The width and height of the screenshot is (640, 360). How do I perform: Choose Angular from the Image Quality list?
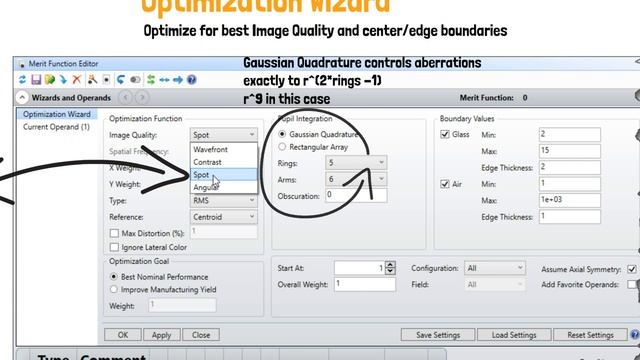(x=224, y=187)
